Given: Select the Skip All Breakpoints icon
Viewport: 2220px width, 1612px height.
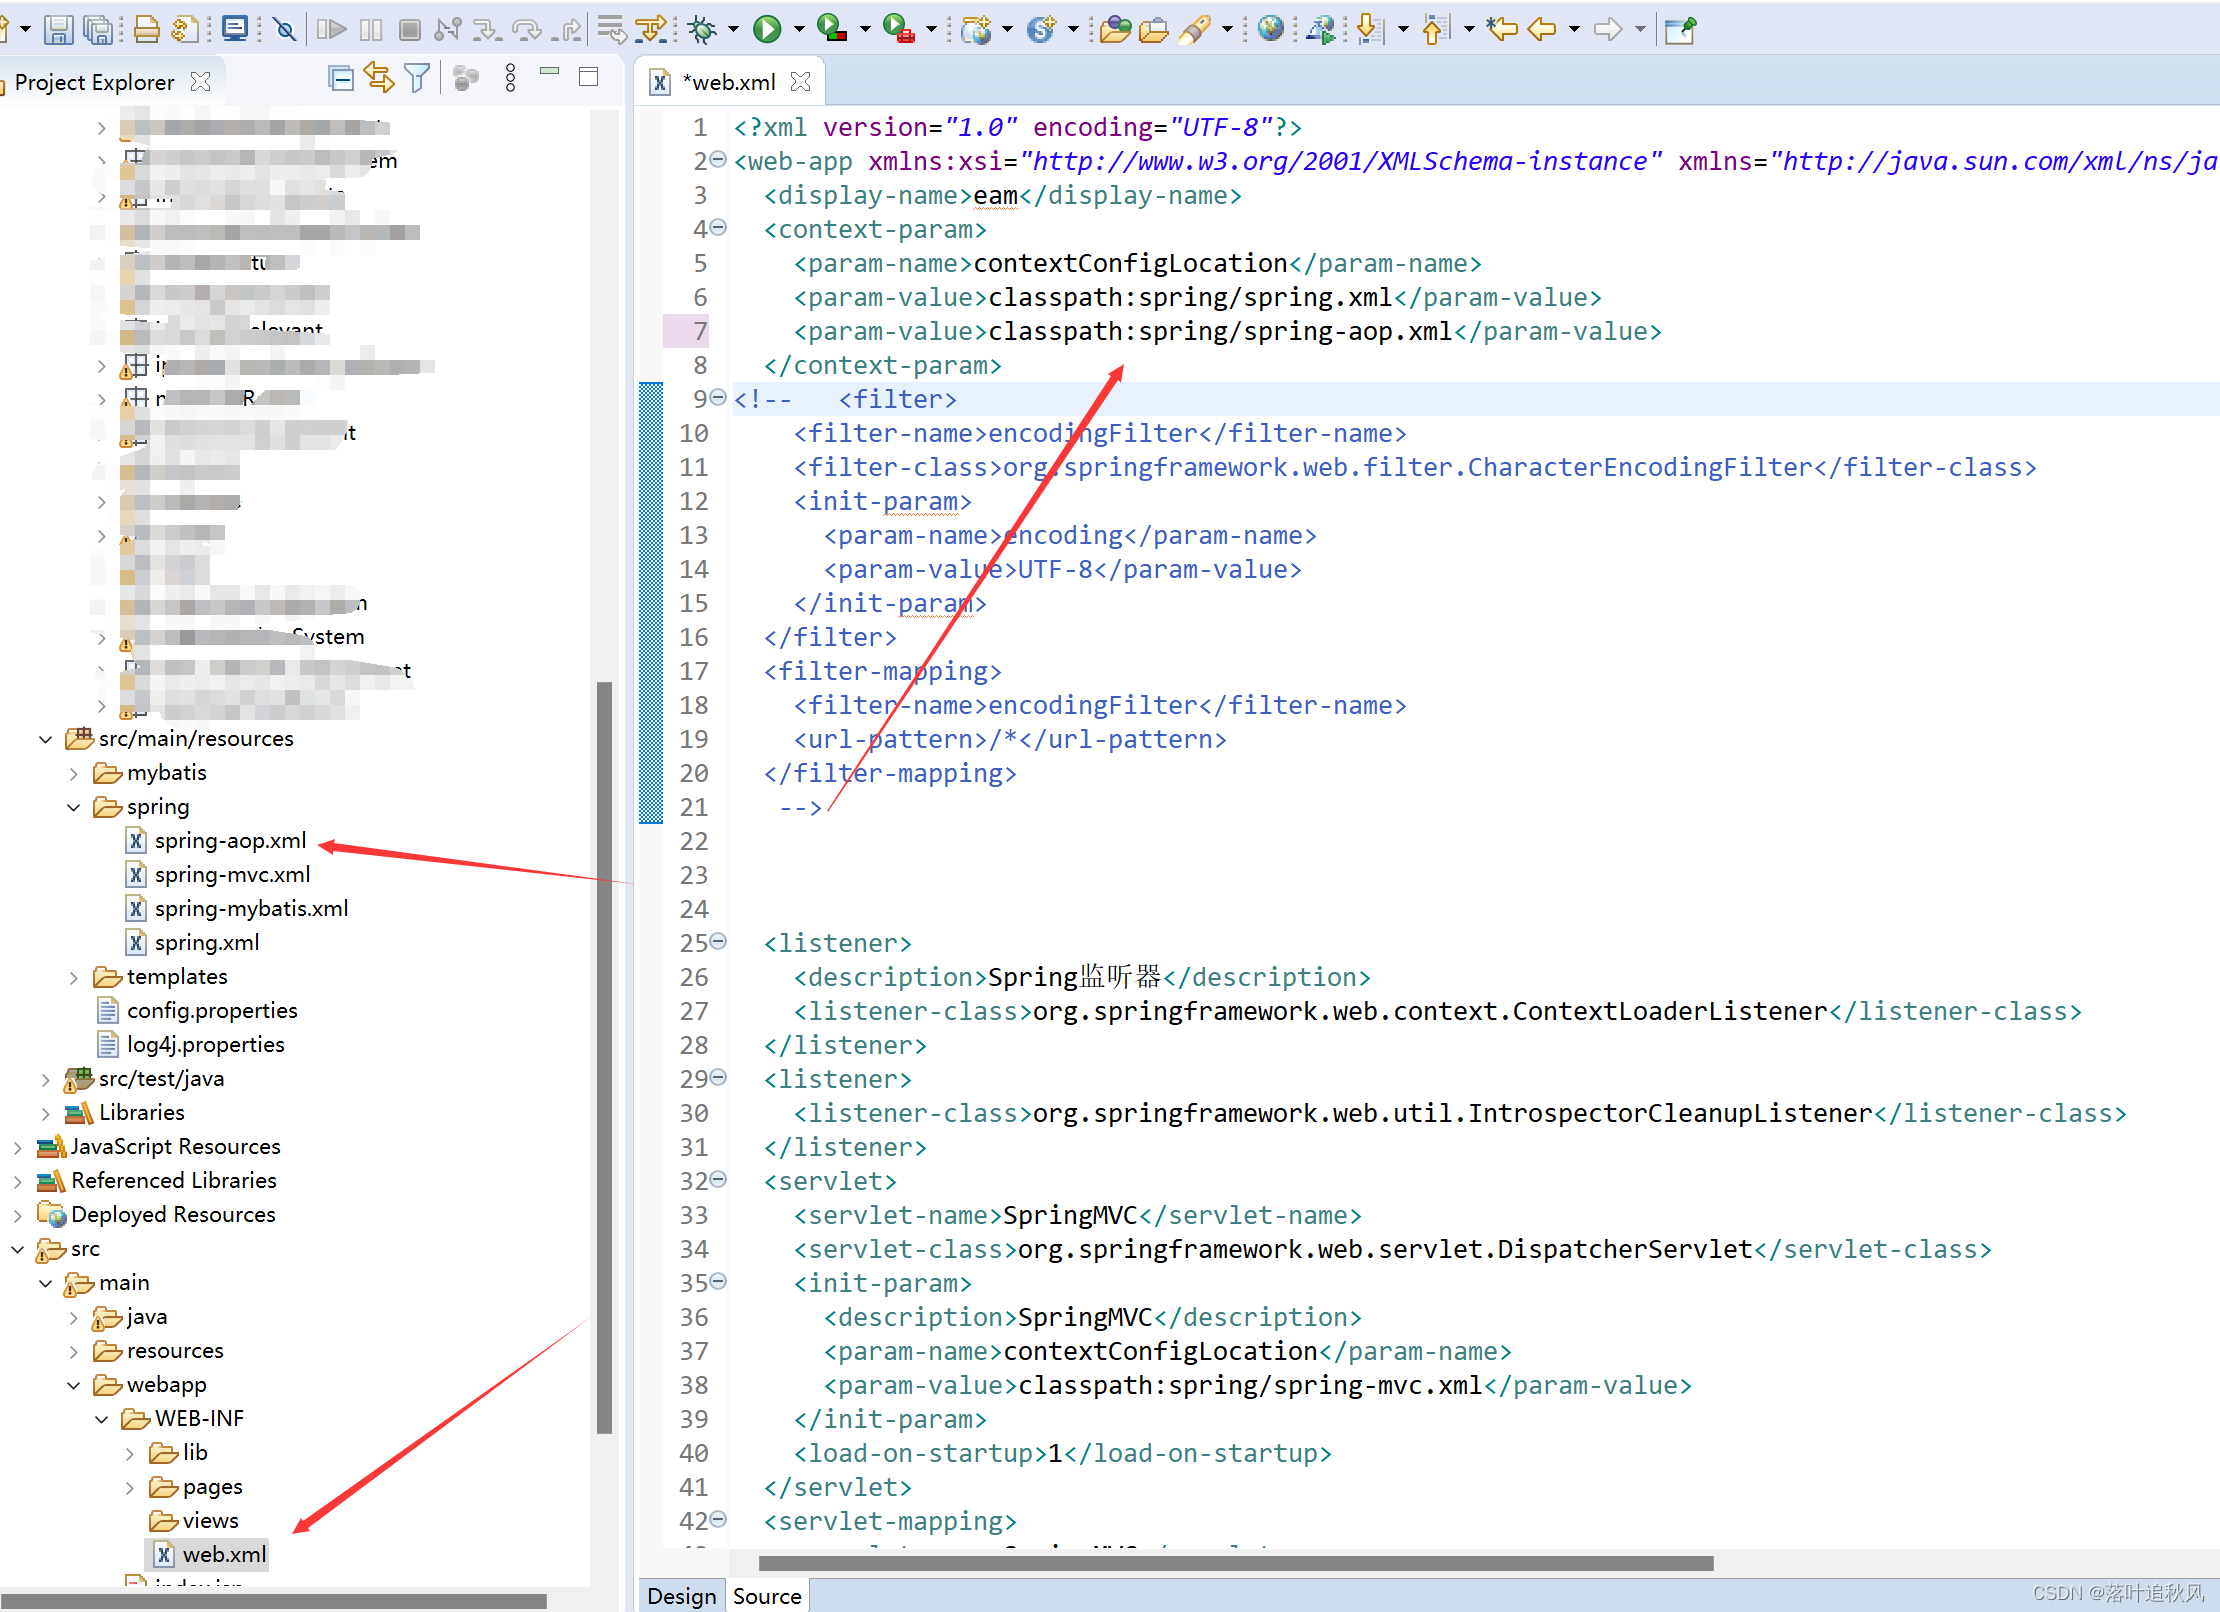Looking at the screenshot, I should 285,29.
